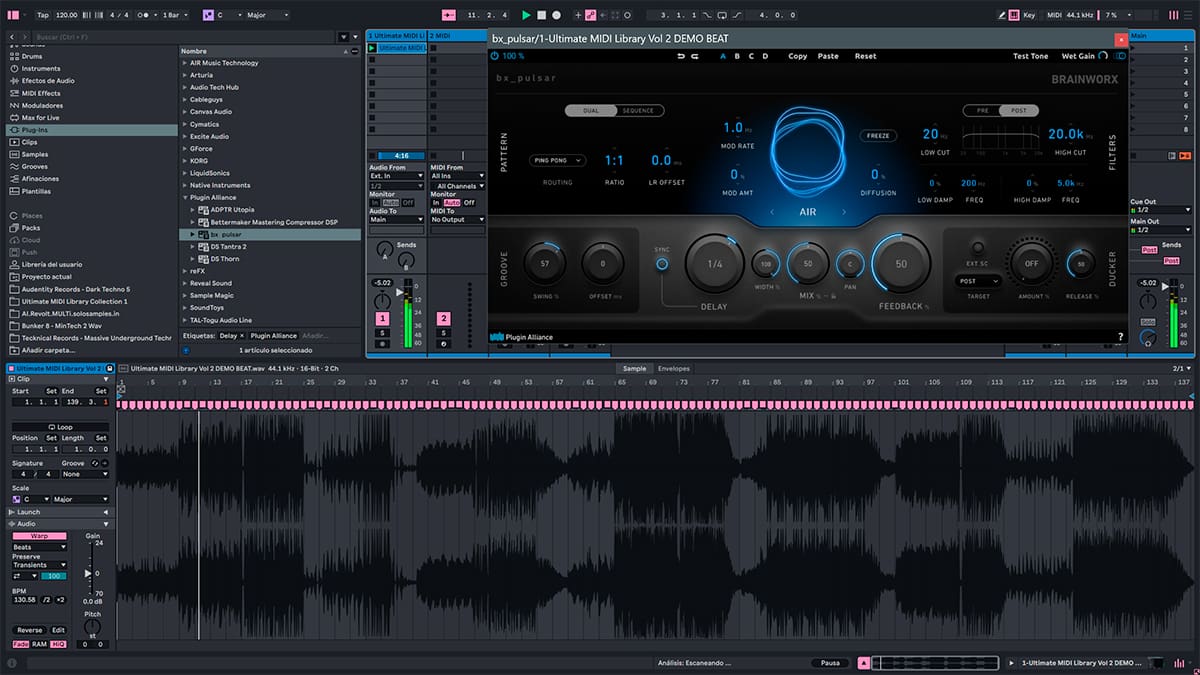Open the Major scale dropdown in the top bar
The width and height of the screenshot is (1200, 675).
269,15
